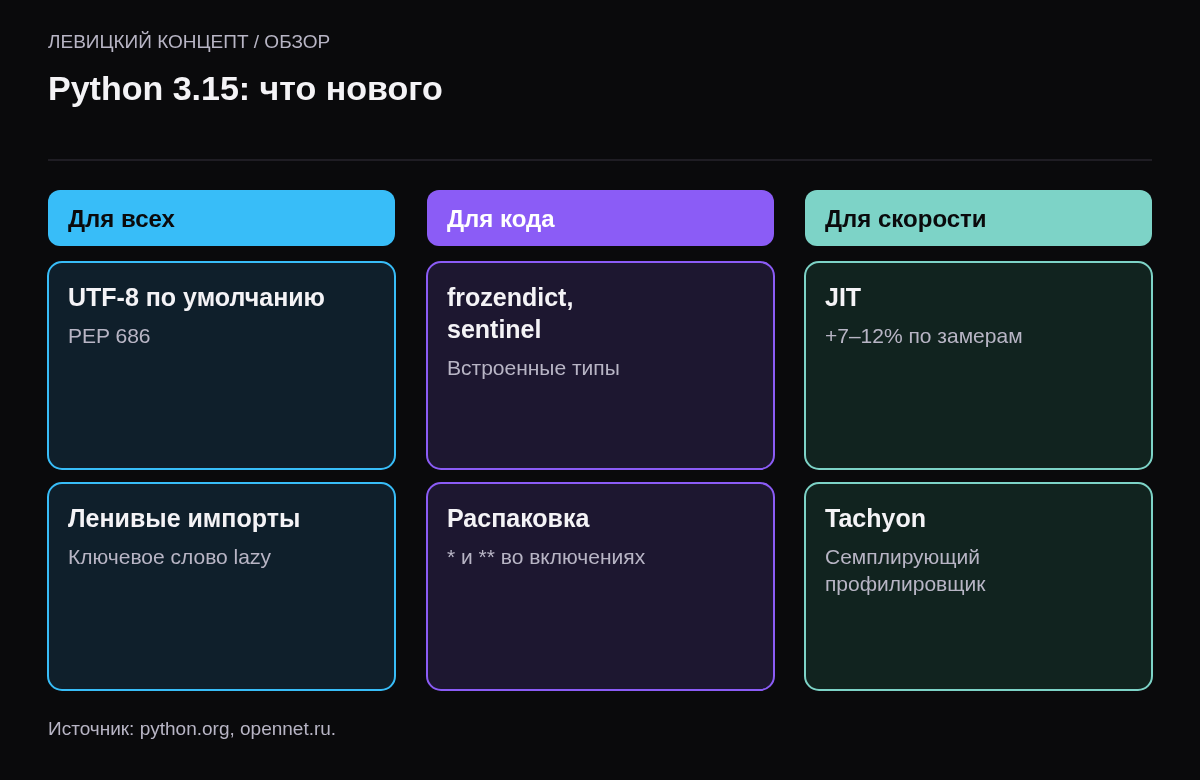Open the 'Распаковка' card

tap(600, 587)
